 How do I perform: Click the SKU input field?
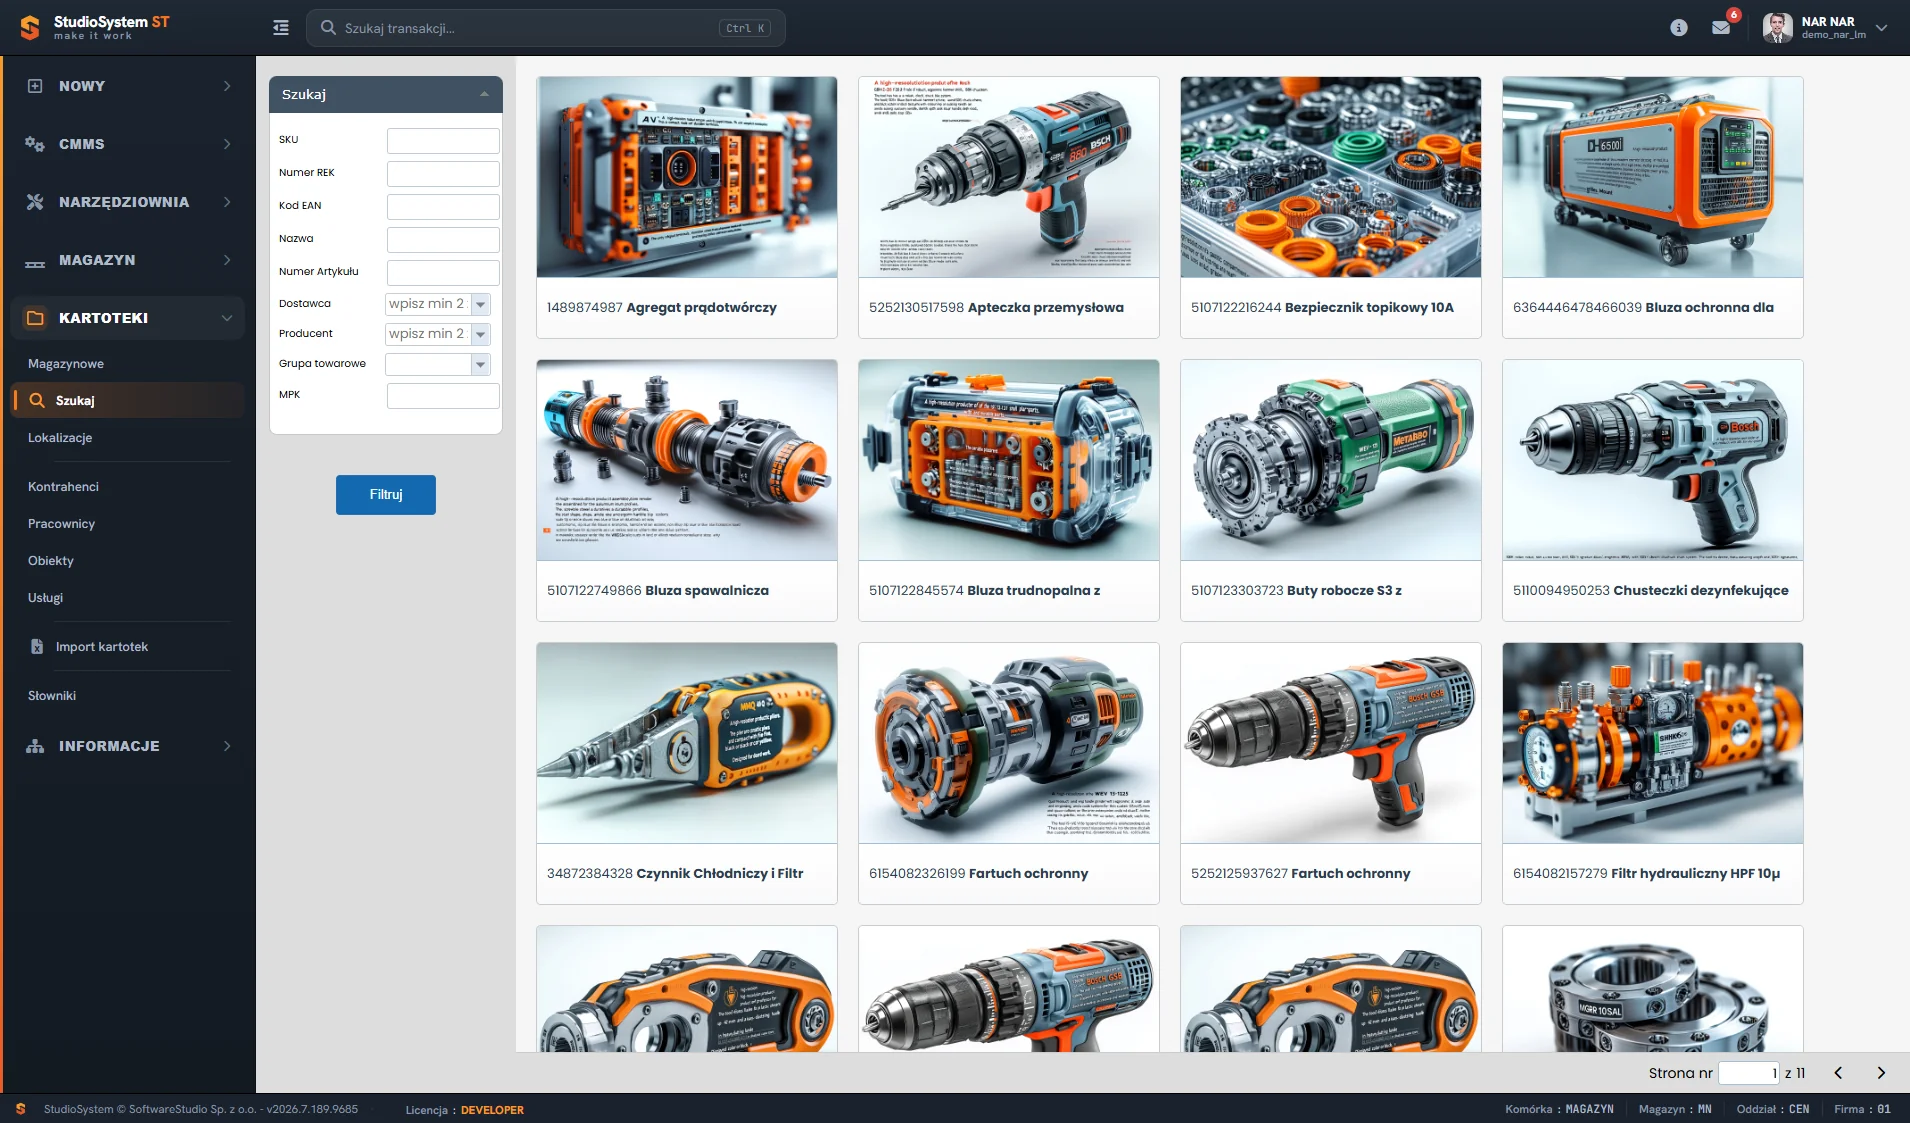click(443, 141)
